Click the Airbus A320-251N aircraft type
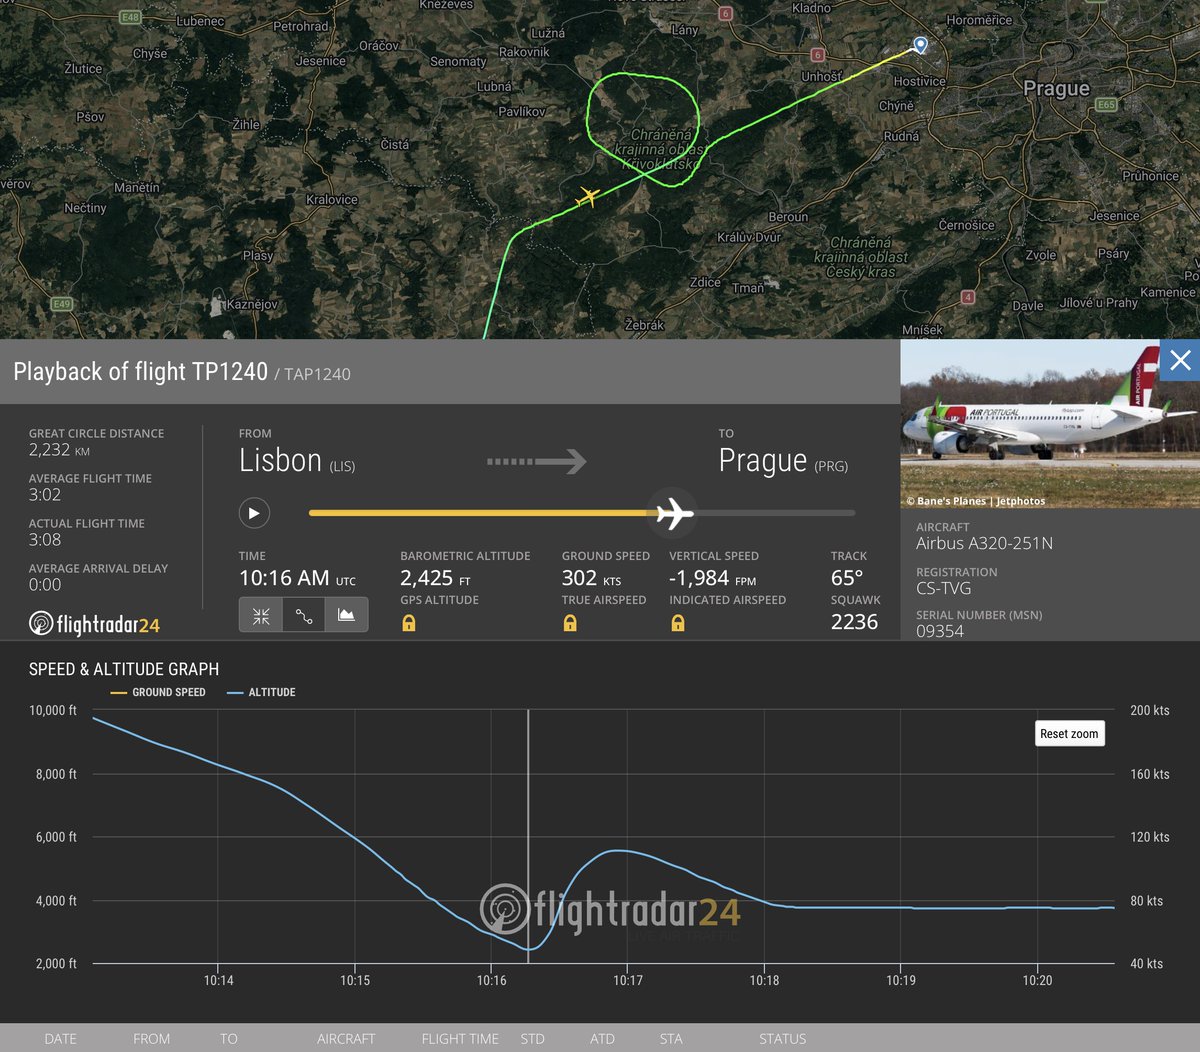The height and width of the screenshot is (1052, 1200). click(984, 543)
